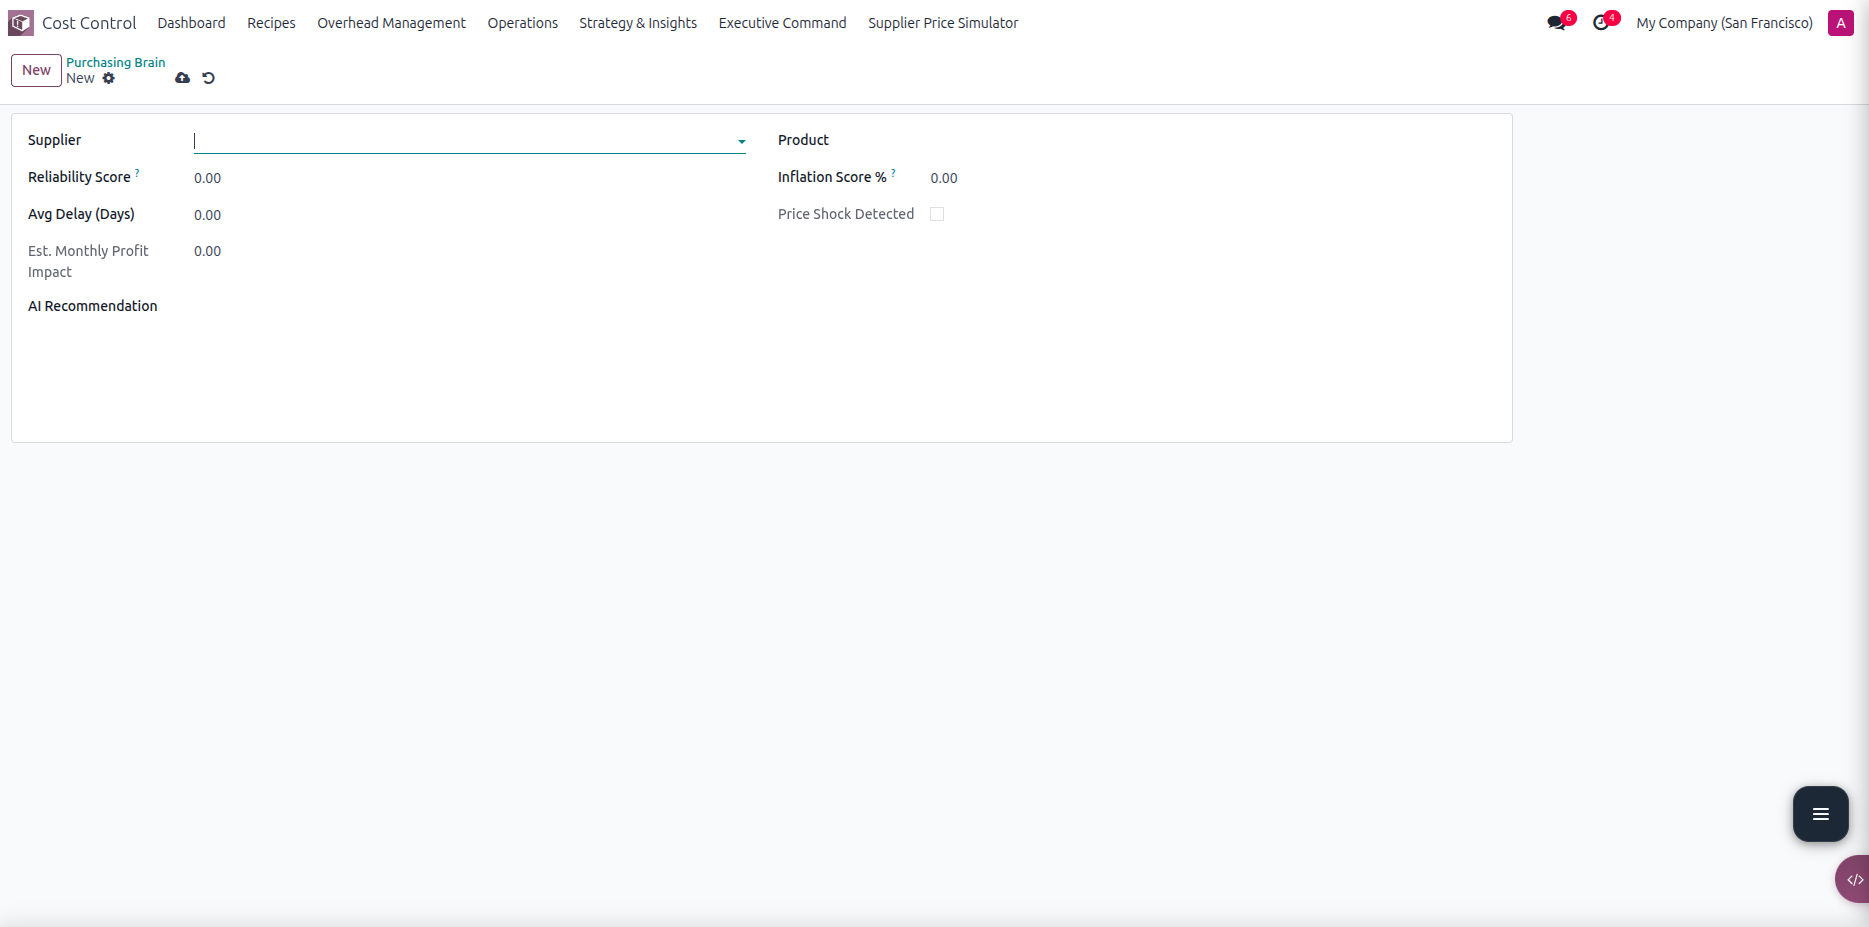Open the Supplier Price Simulator menu
The width and height of the screenshot is (1869, 927).
[943, 23]
